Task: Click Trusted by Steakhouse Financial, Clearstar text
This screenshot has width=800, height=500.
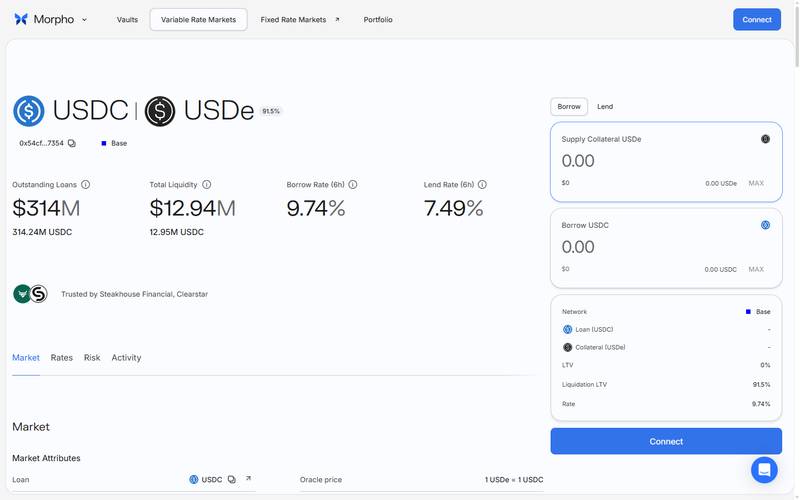Action: coord(134,294)
